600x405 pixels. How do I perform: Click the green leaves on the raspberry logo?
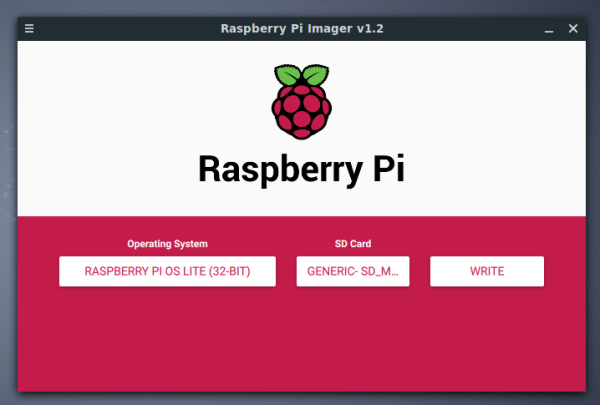pos(301,75)
